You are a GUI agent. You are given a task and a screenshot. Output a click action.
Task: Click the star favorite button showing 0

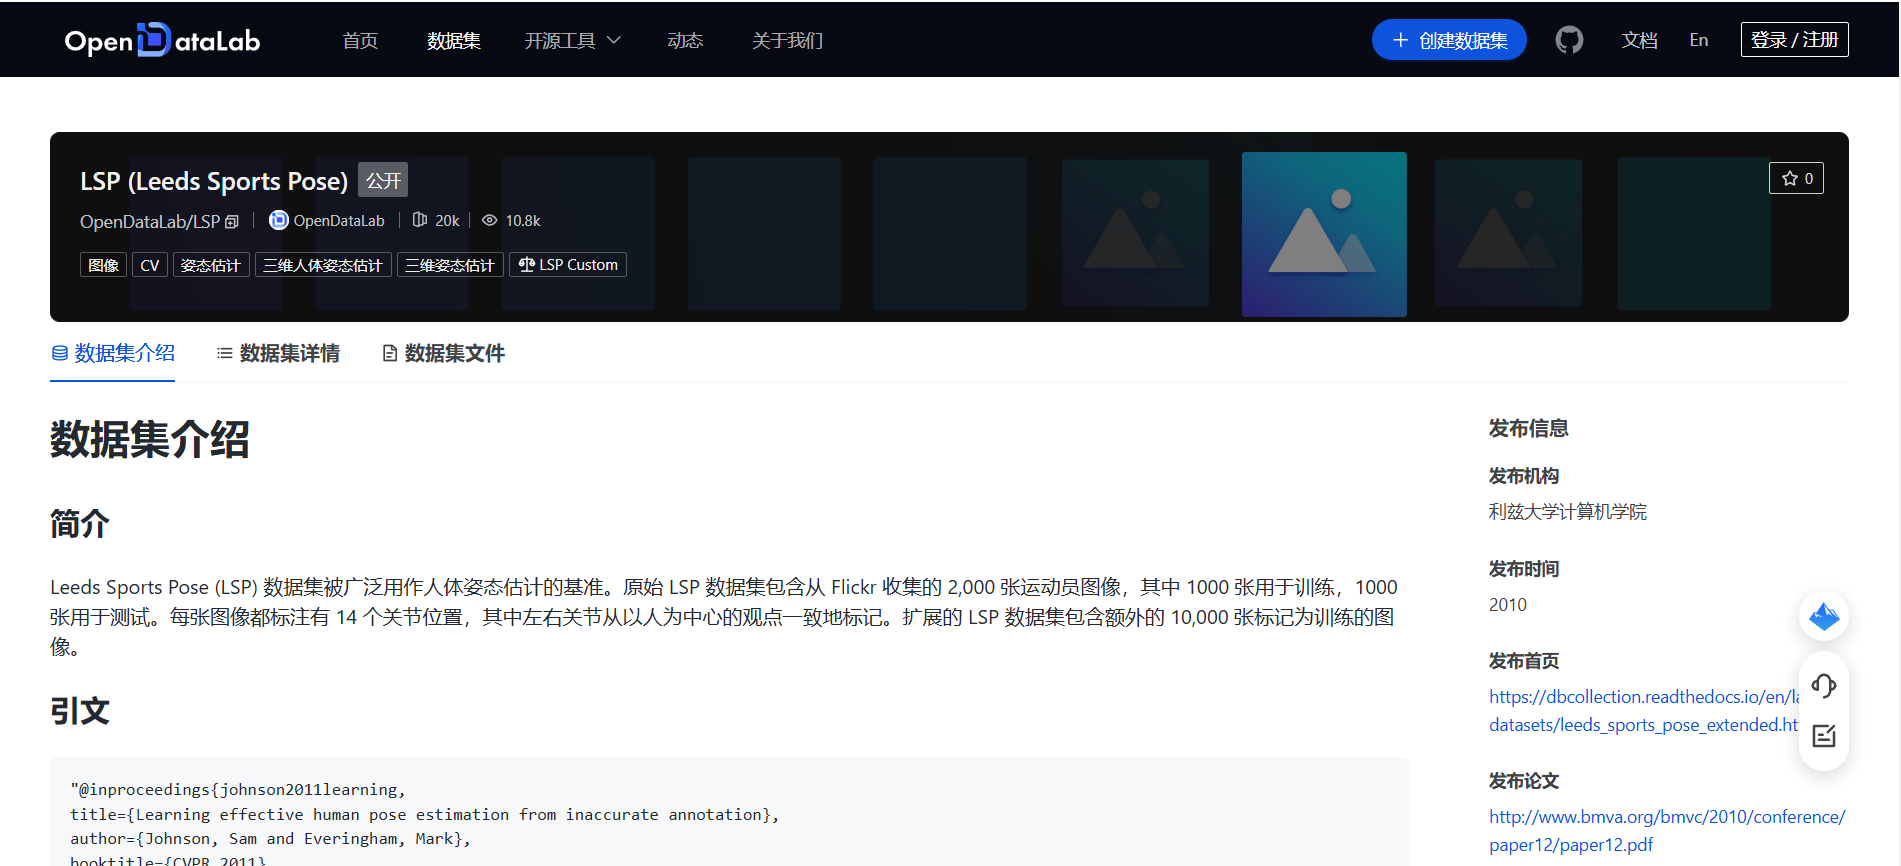(x=1797, y=178)
